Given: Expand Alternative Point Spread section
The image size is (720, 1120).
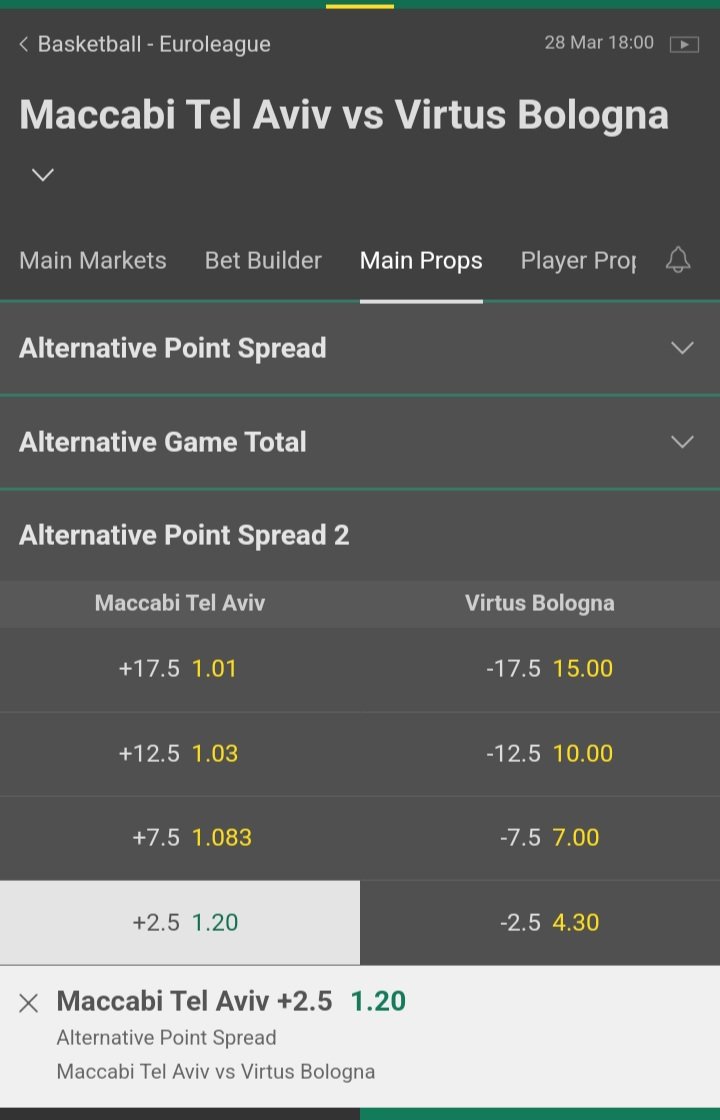Looking at the screenshot, I should coord(360,348).
